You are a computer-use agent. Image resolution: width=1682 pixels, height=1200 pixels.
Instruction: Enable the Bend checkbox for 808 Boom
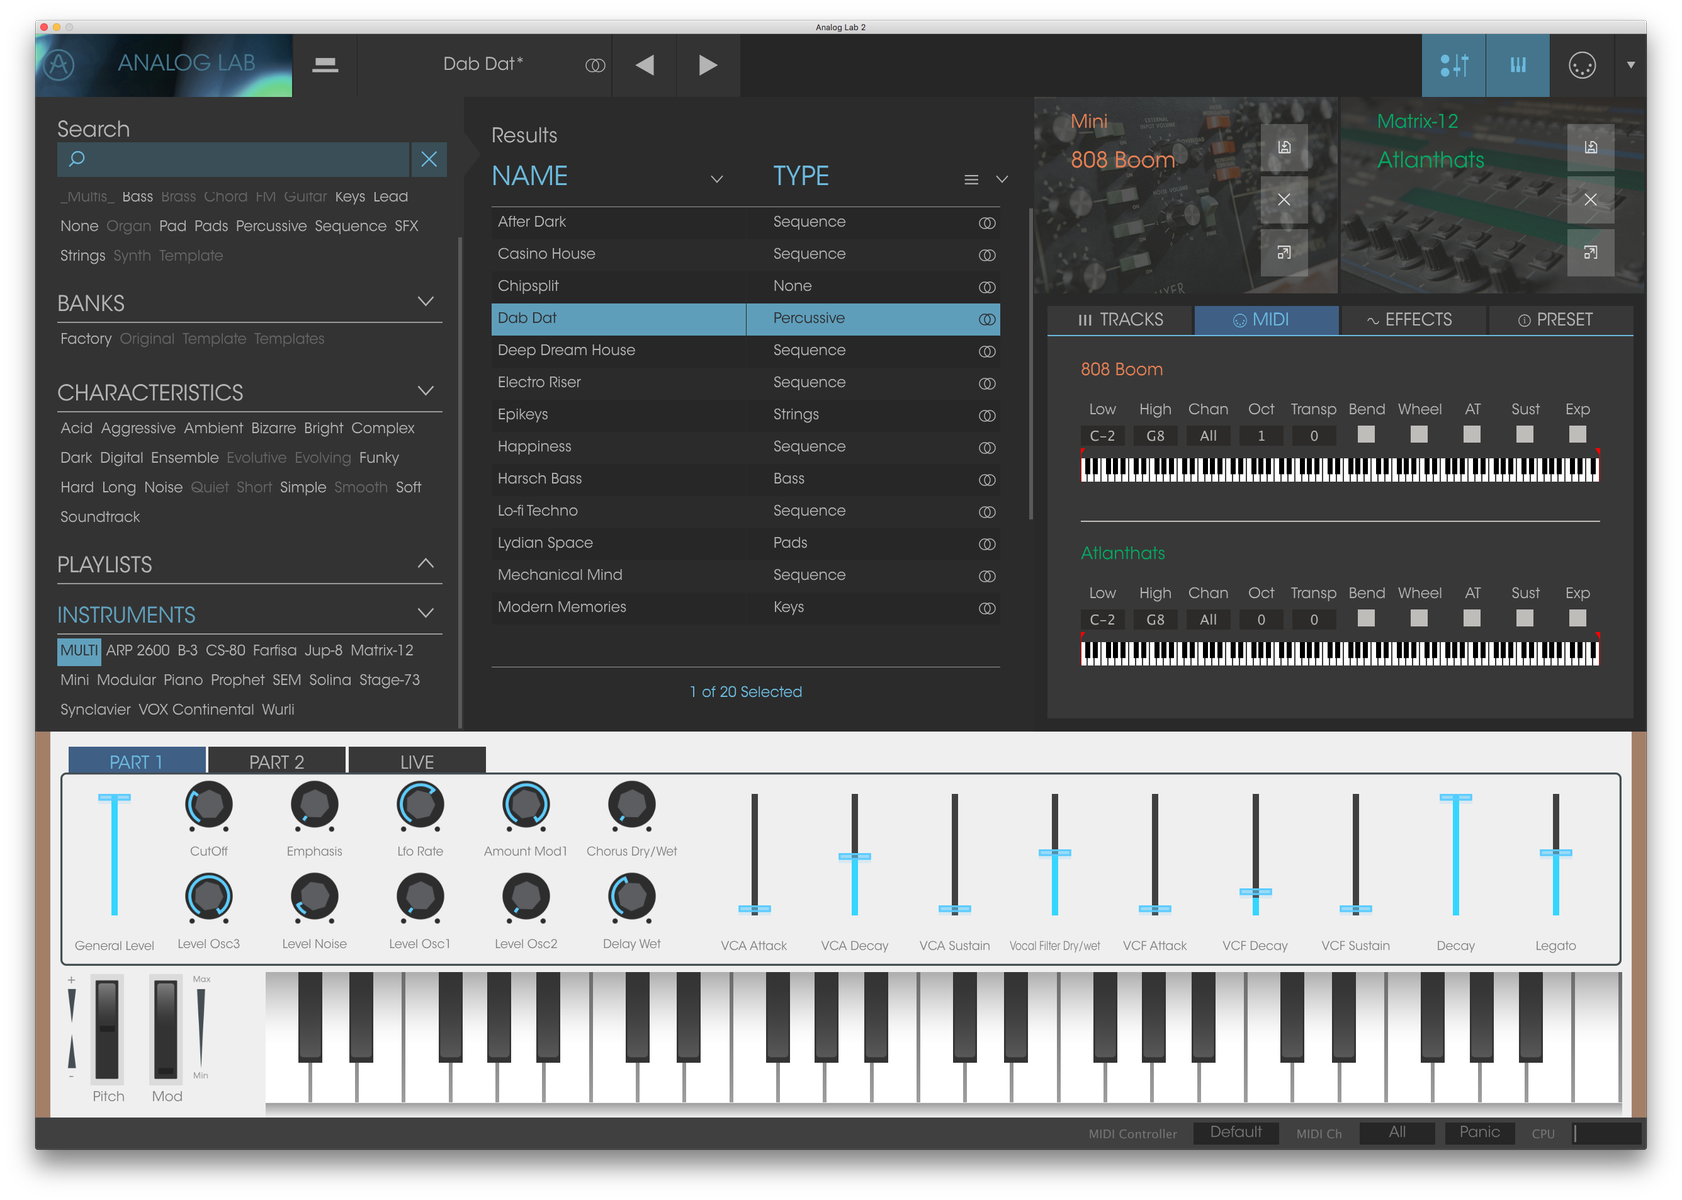pyautogui.click(x=1366, y=434)
